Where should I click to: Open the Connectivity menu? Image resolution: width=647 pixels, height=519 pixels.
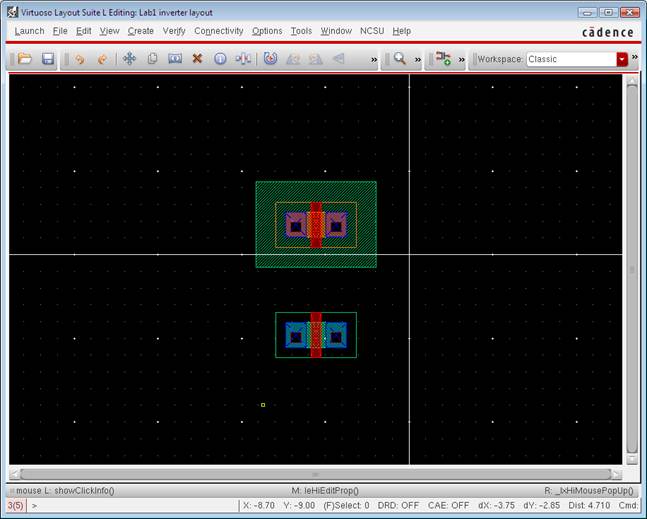[218, 31]
